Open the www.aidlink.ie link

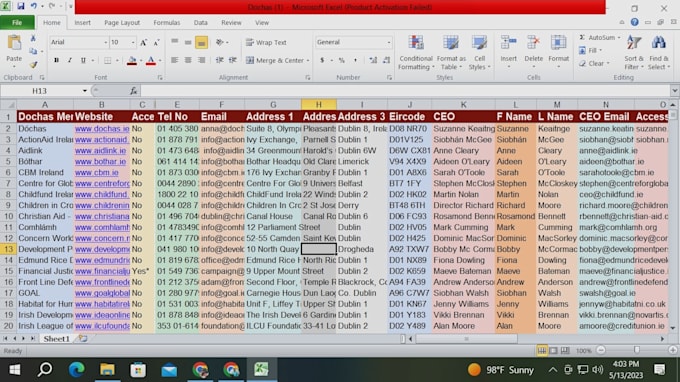click(101, 150)
